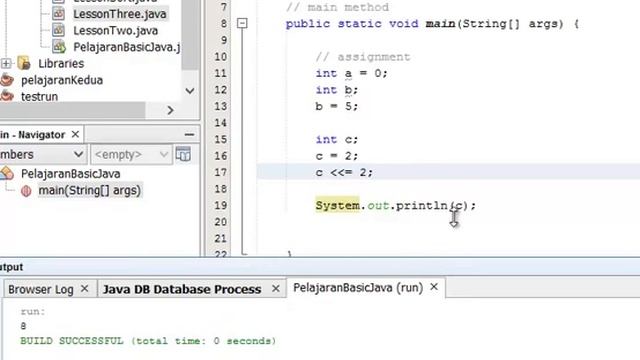Click the line 'c = 2;'
640x360 pixels.
click(336, 156)
